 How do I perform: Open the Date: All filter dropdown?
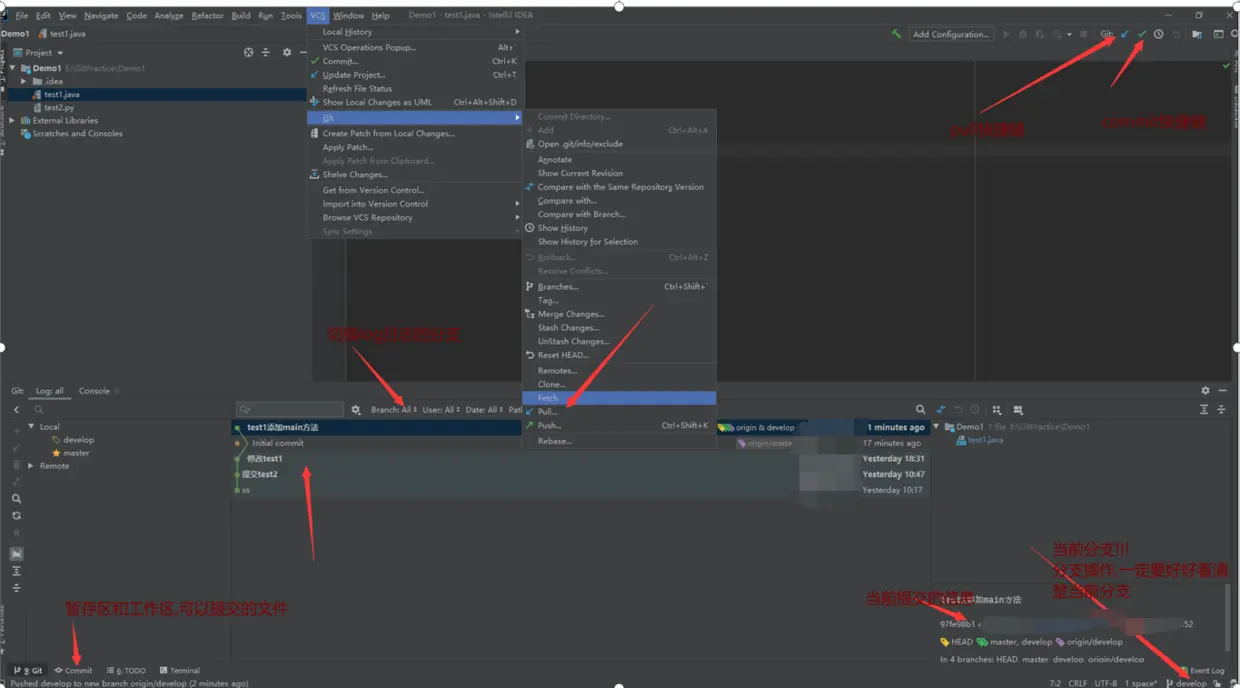(x=484, y=410)
